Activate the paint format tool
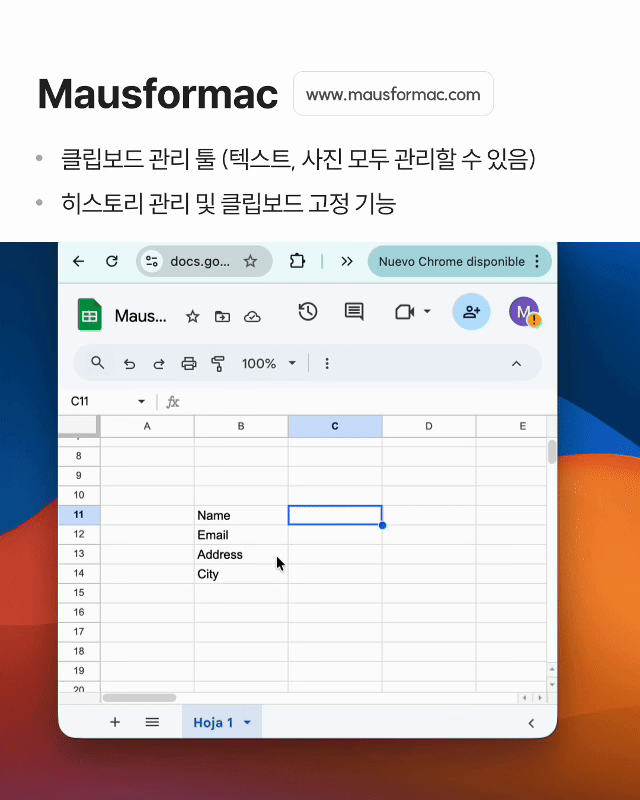Viewport: 640px width, 800px height. point(218,364)
